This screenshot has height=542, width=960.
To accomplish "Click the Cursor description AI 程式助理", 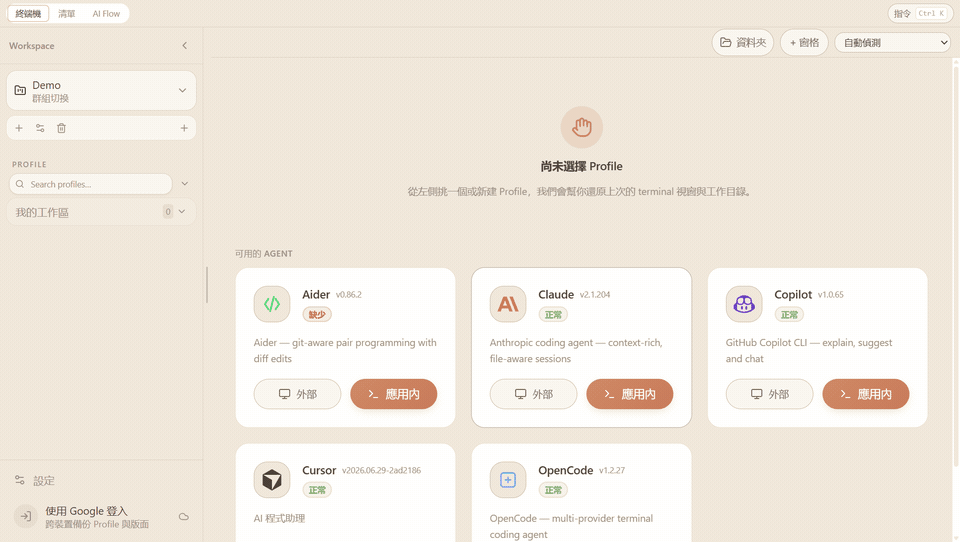I will tap(279, 518).
